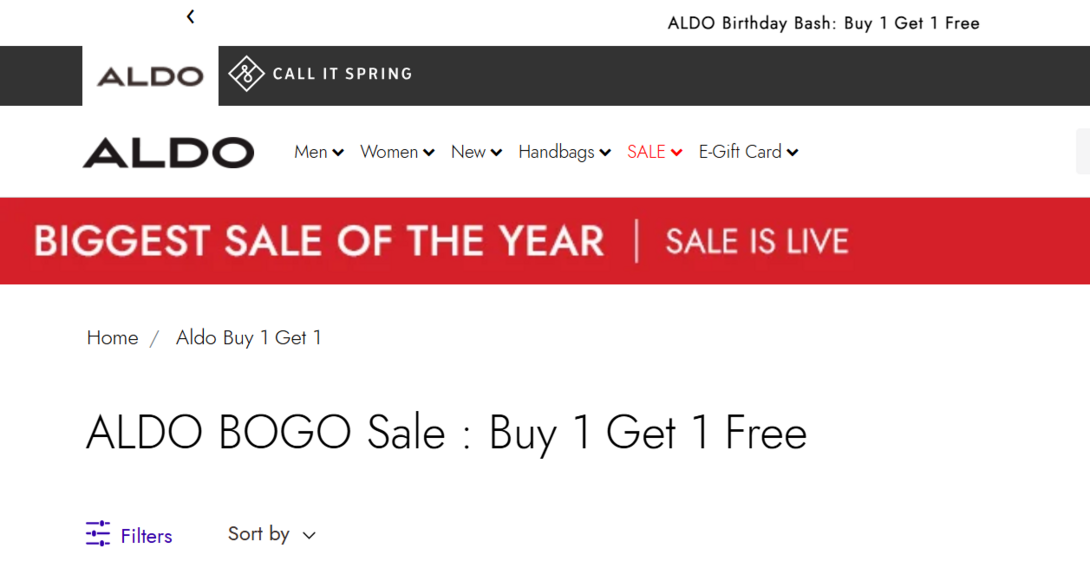Click the Aldo Buy 1 Get 1 breadcrumb
Image resolution: width=1090 pixels, height=568 pixels.
pyautogui.click(x=249, y=338)
